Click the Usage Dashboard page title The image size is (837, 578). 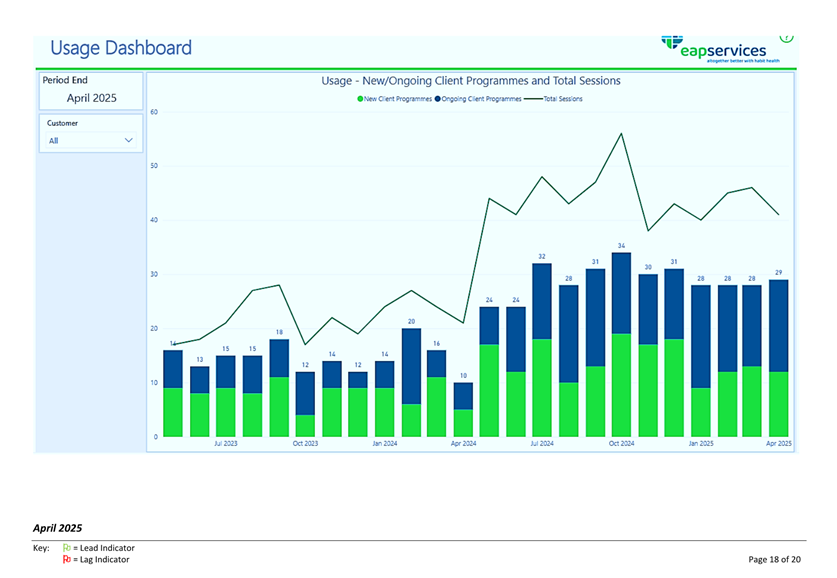point(120,48)
